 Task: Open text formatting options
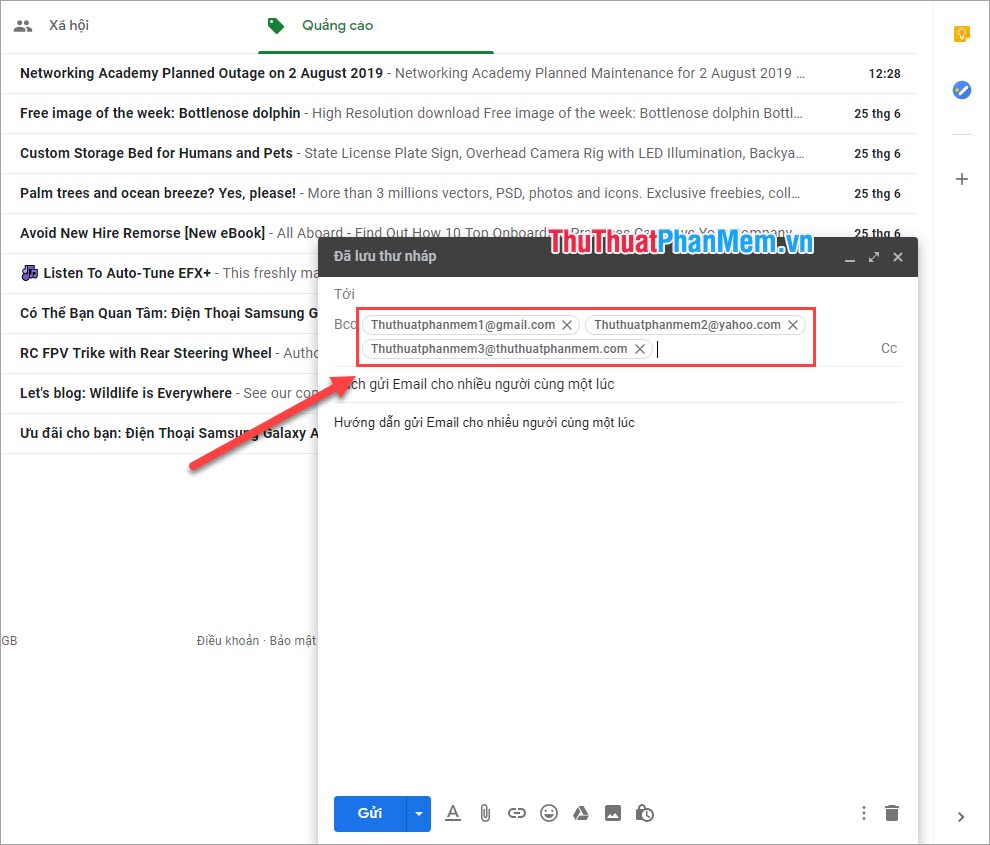(453, 813)
